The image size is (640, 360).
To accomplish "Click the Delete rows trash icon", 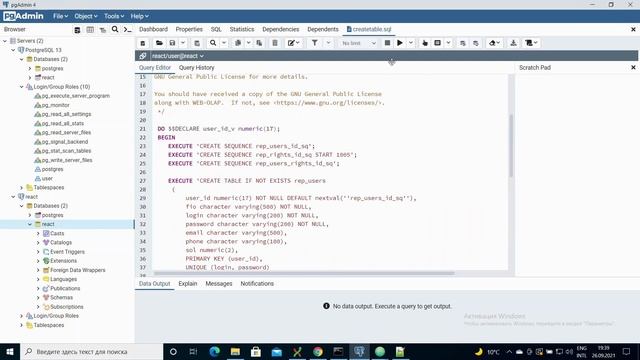I will point(275,43).
